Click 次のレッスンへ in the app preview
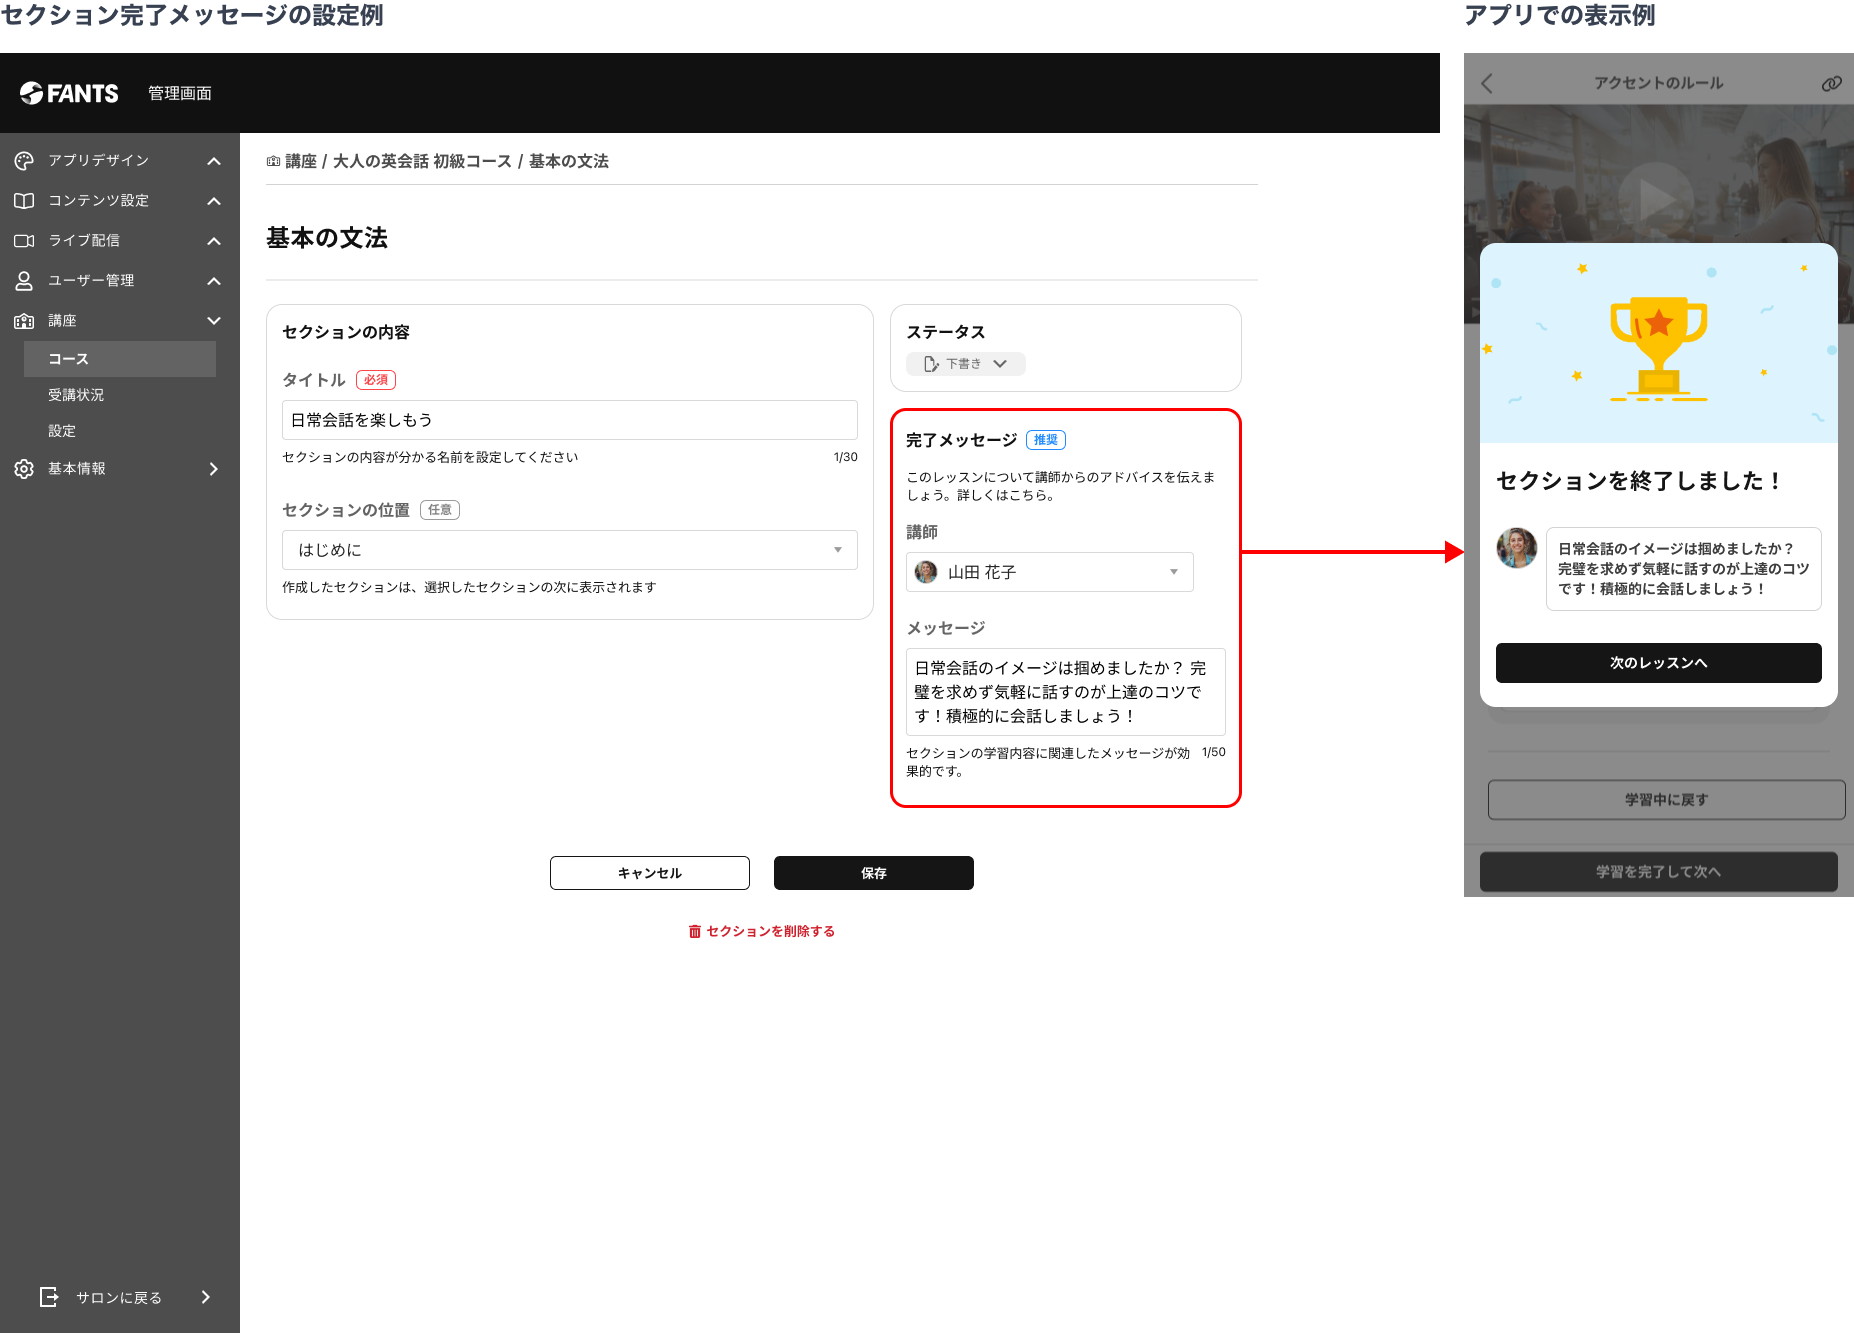 pos(1659,663)
